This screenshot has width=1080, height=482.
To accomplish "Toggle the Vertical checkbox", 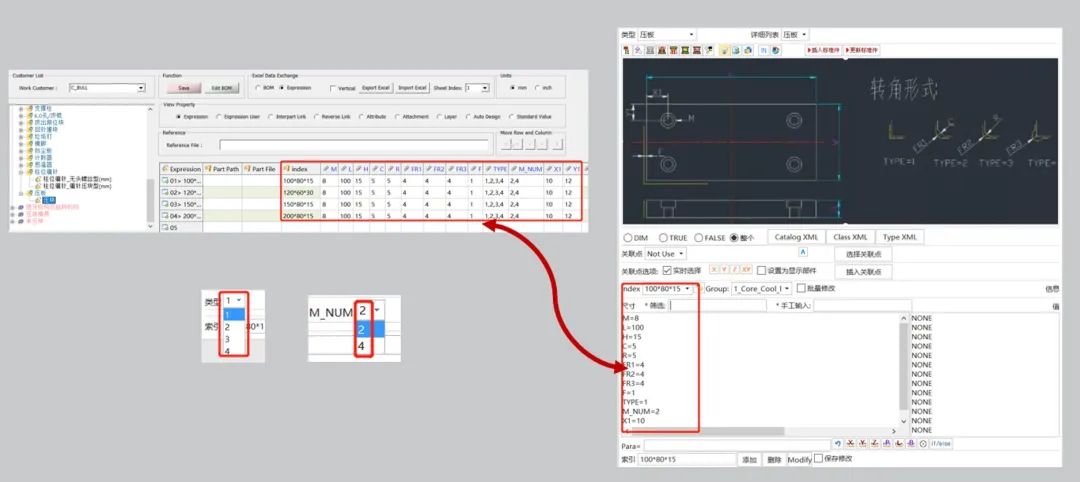I will point(334,88).
